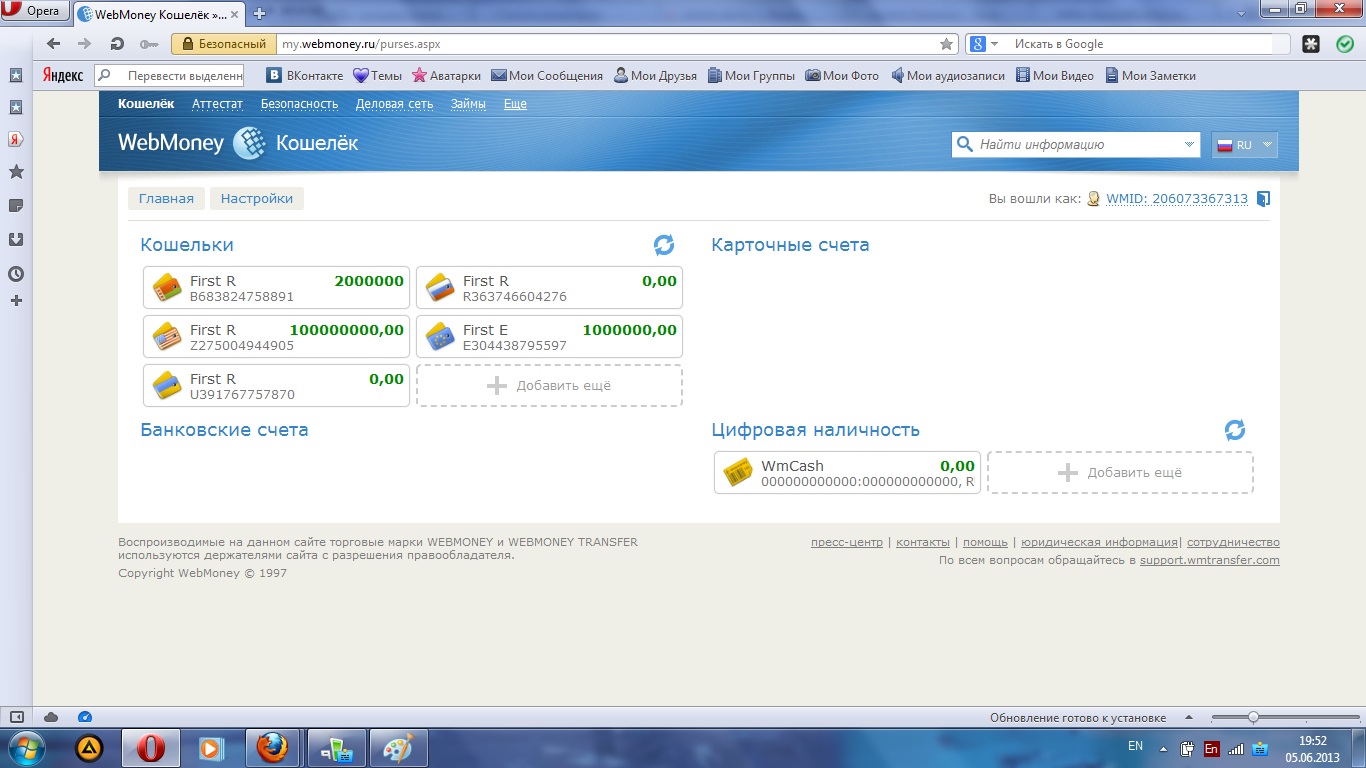Open the юридическая информация footer link
The height and width of the screenshot is (768, 1366).
(x=1099, y=542)
